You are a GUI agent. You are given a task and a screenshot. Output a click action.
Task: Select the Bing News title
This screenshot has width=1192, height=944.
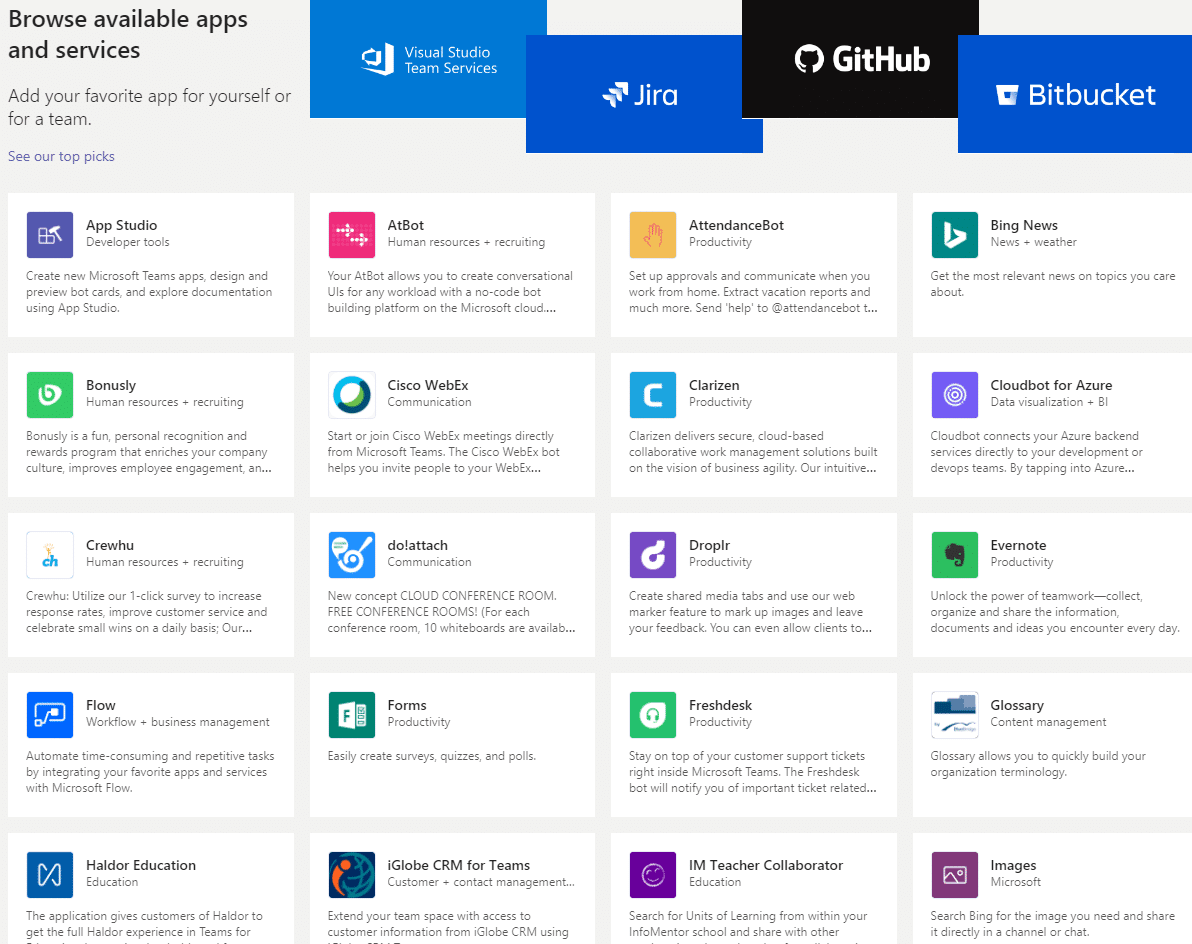click(x=1023, y=225)
